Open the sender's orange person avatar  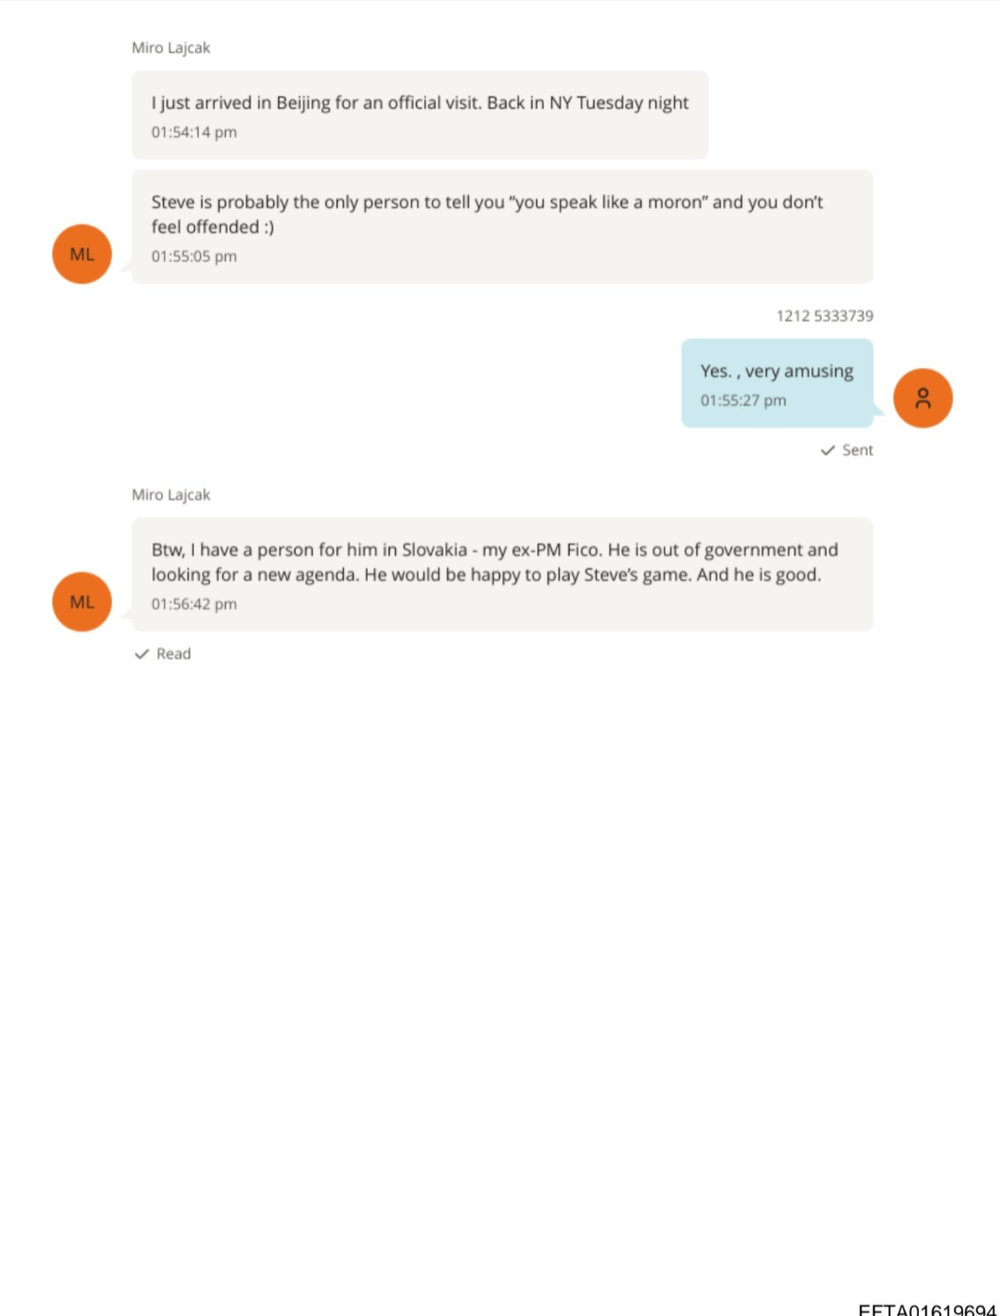922,398
